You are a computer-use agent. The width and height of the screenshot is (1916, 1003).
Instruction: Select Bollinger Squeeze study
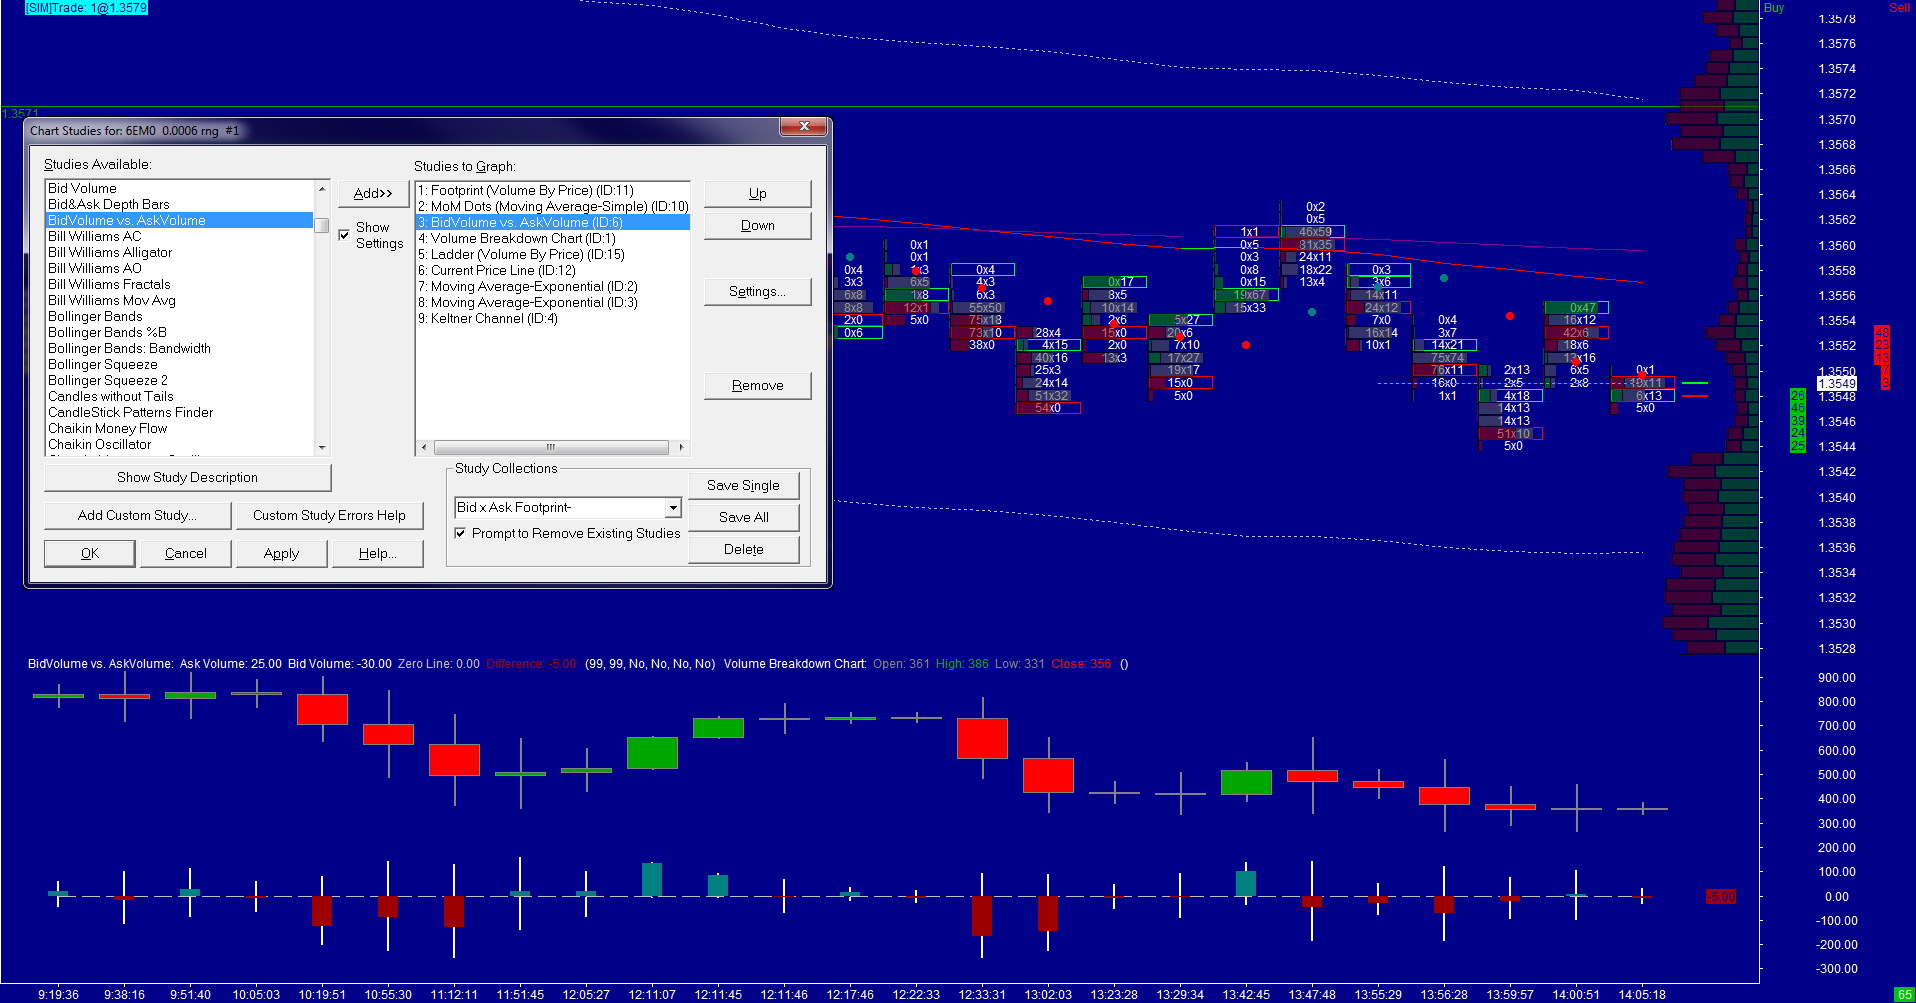coord(180,364)
